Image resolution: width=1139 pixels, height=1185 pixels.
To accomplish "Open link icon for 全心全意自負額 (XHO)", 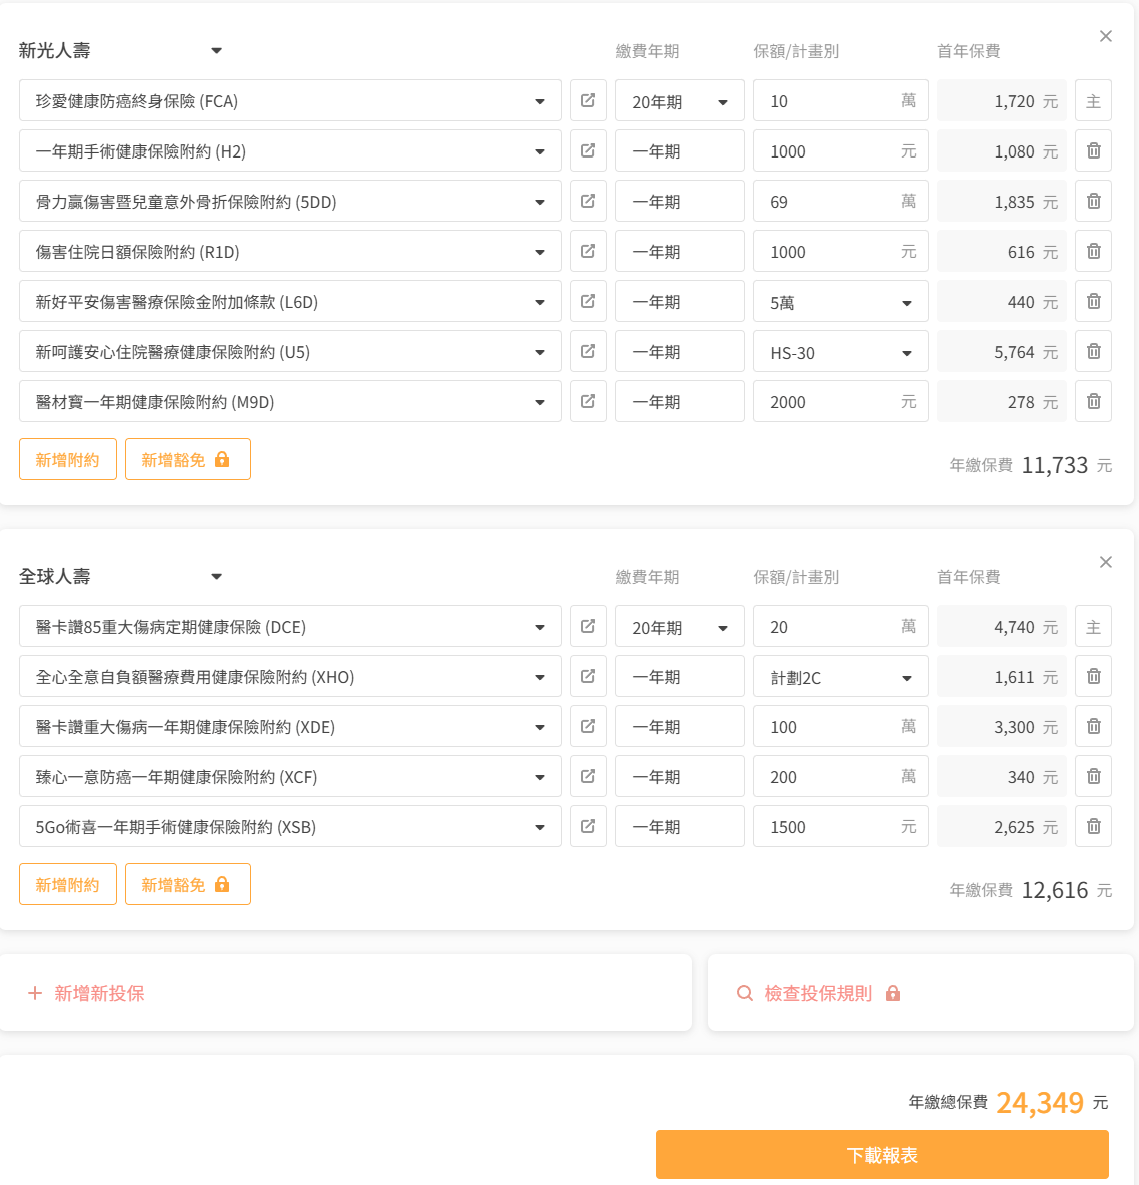I will (588, 676).
